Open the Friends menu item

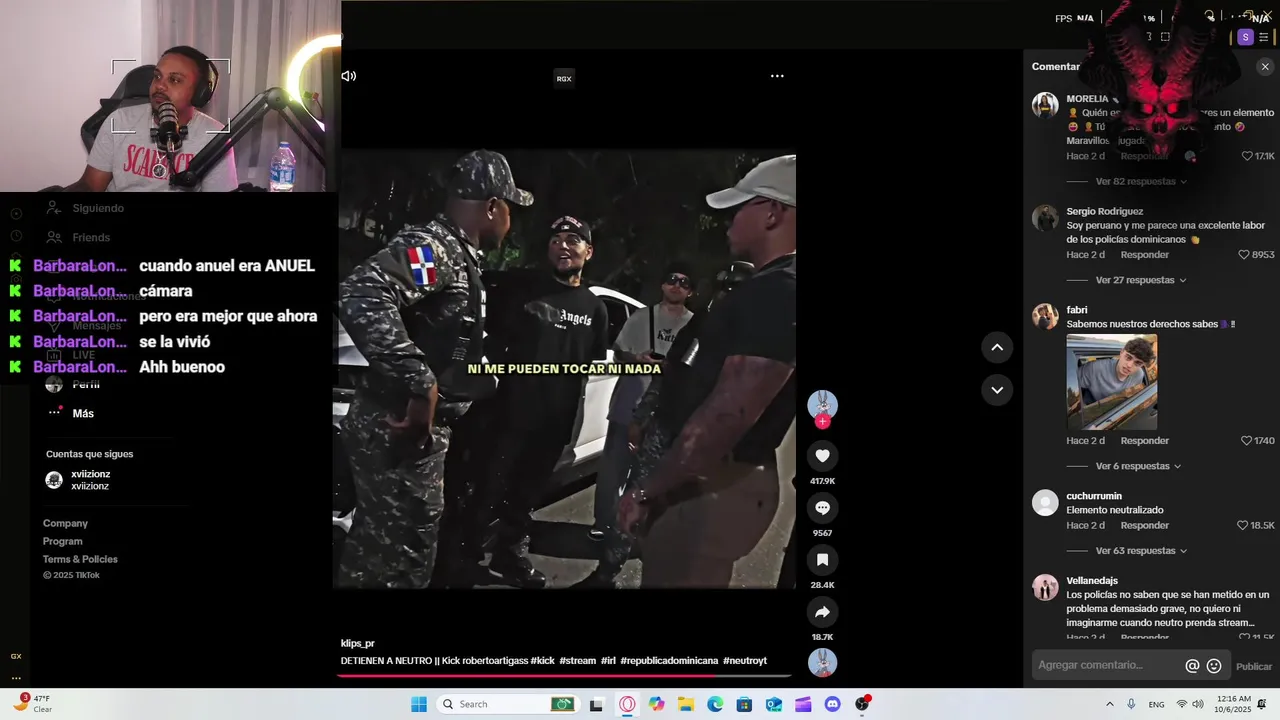tap(80, 237)
